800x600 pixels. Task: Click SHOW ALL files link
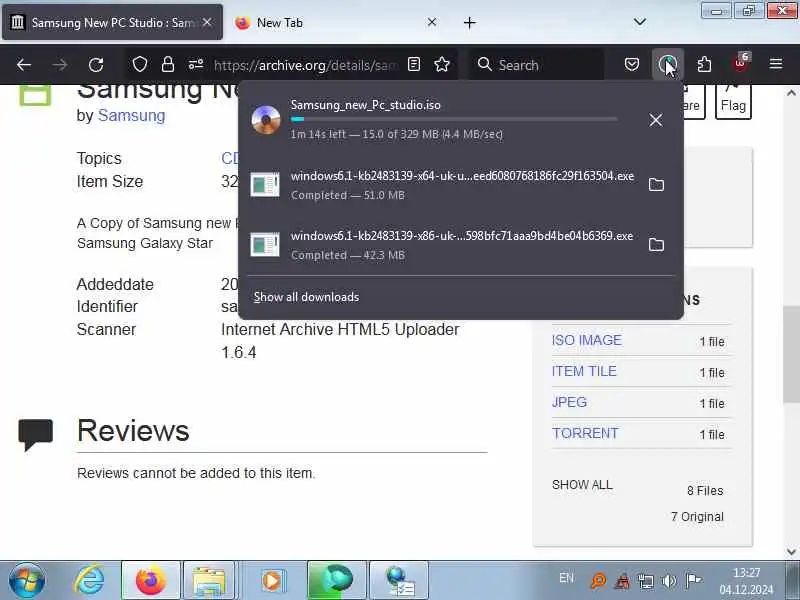coord(582,485)
